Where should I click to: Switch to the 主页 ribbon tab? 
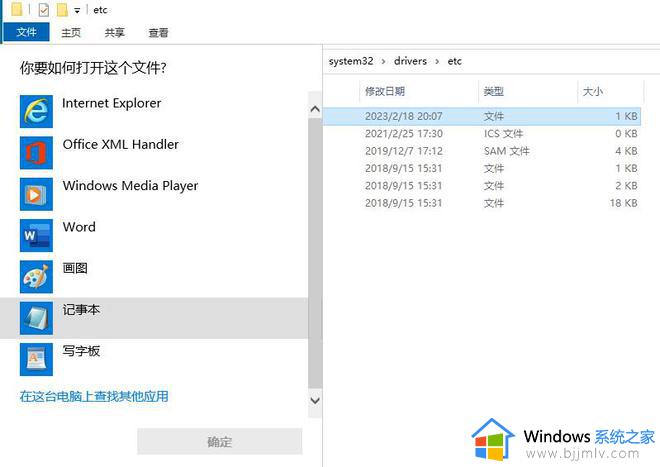71,32
